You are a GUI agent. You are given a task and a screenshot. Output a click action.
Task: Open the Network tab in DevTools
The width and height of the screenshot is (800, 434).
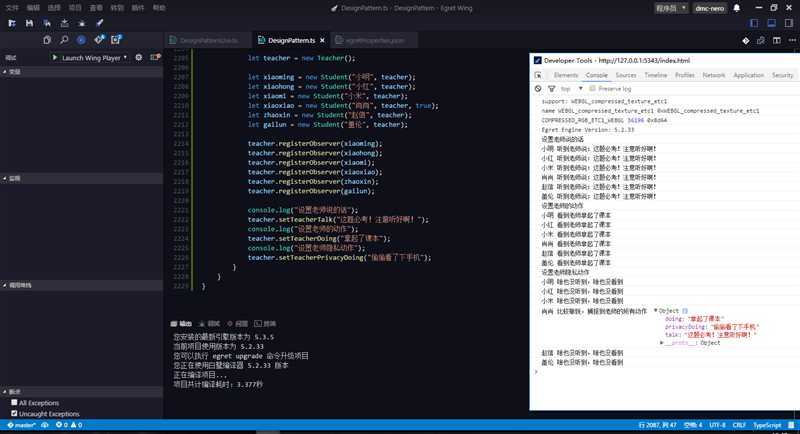[714, 75]
